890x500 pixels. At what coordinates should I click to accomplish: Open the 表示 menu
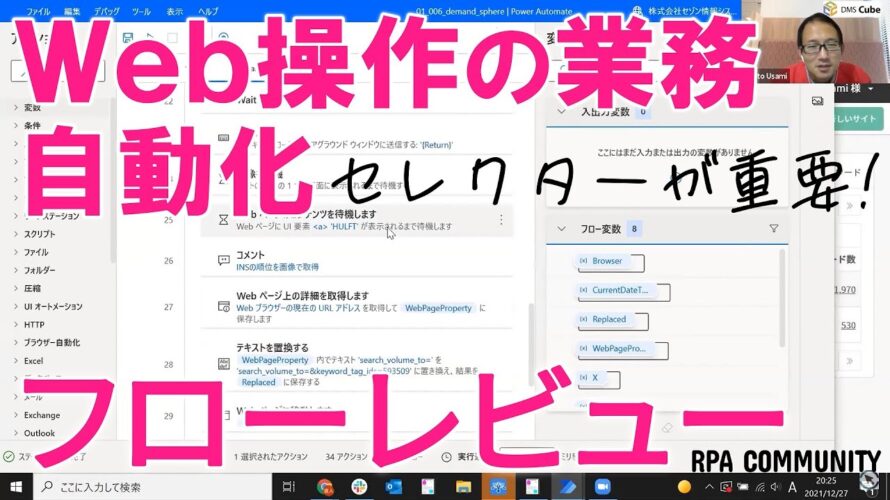pos(175,11)
